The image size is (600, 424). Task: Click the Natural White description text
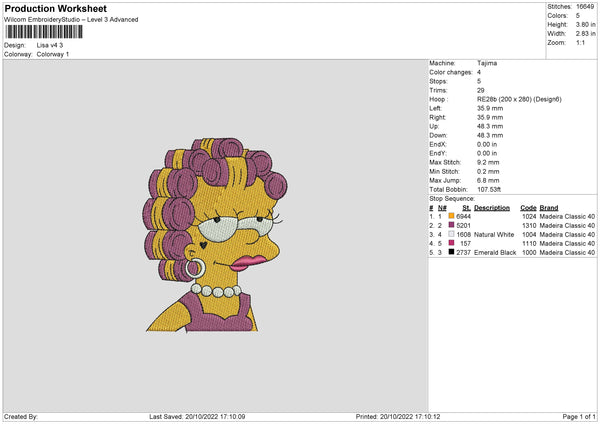pos(494,235)
